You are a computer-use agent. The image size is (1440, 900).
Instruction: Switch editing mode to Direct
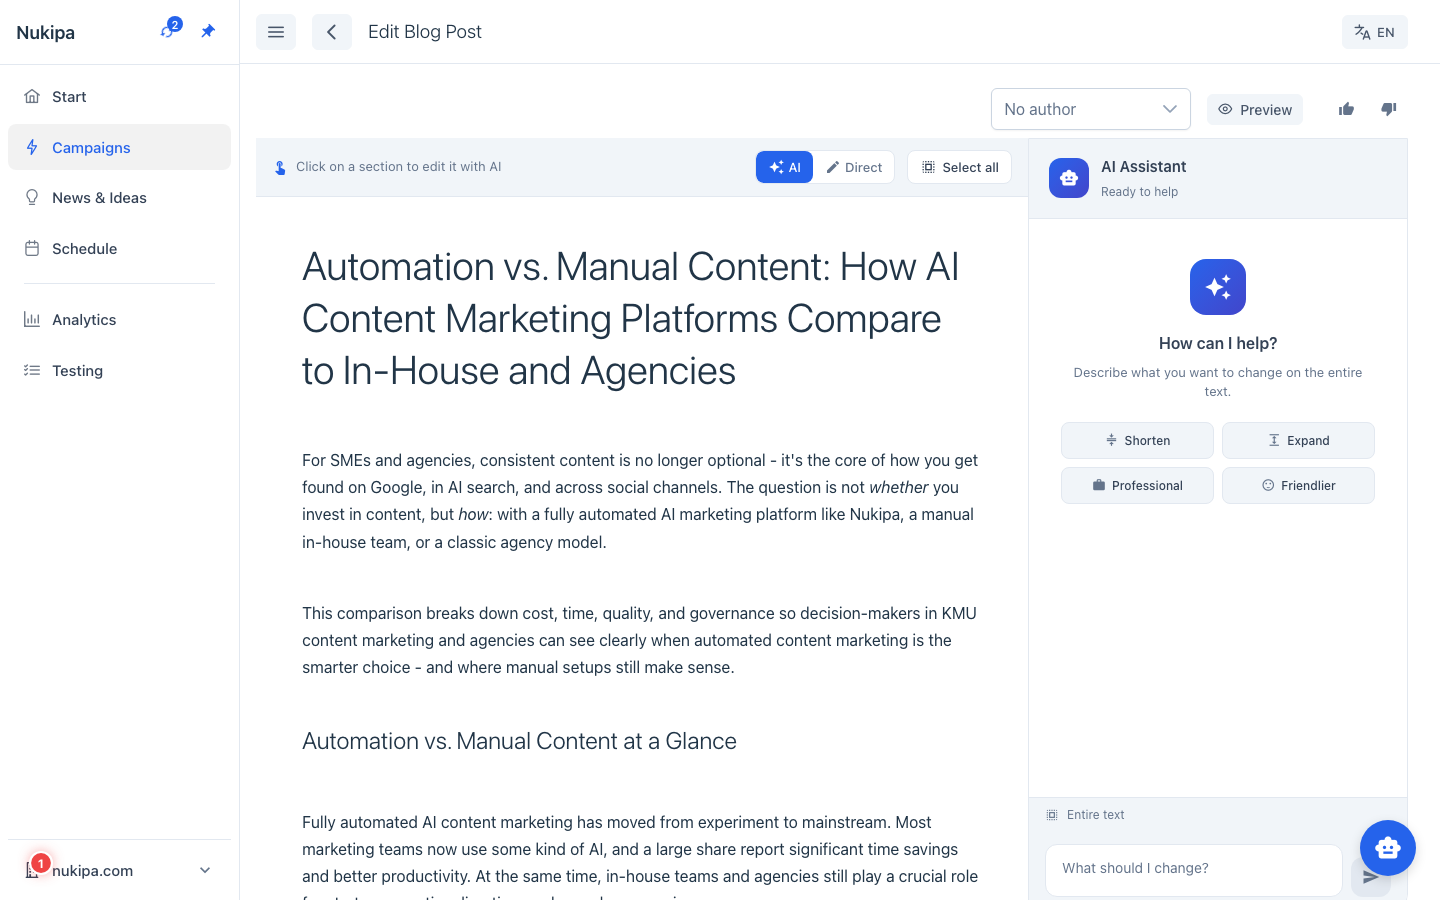854,167
